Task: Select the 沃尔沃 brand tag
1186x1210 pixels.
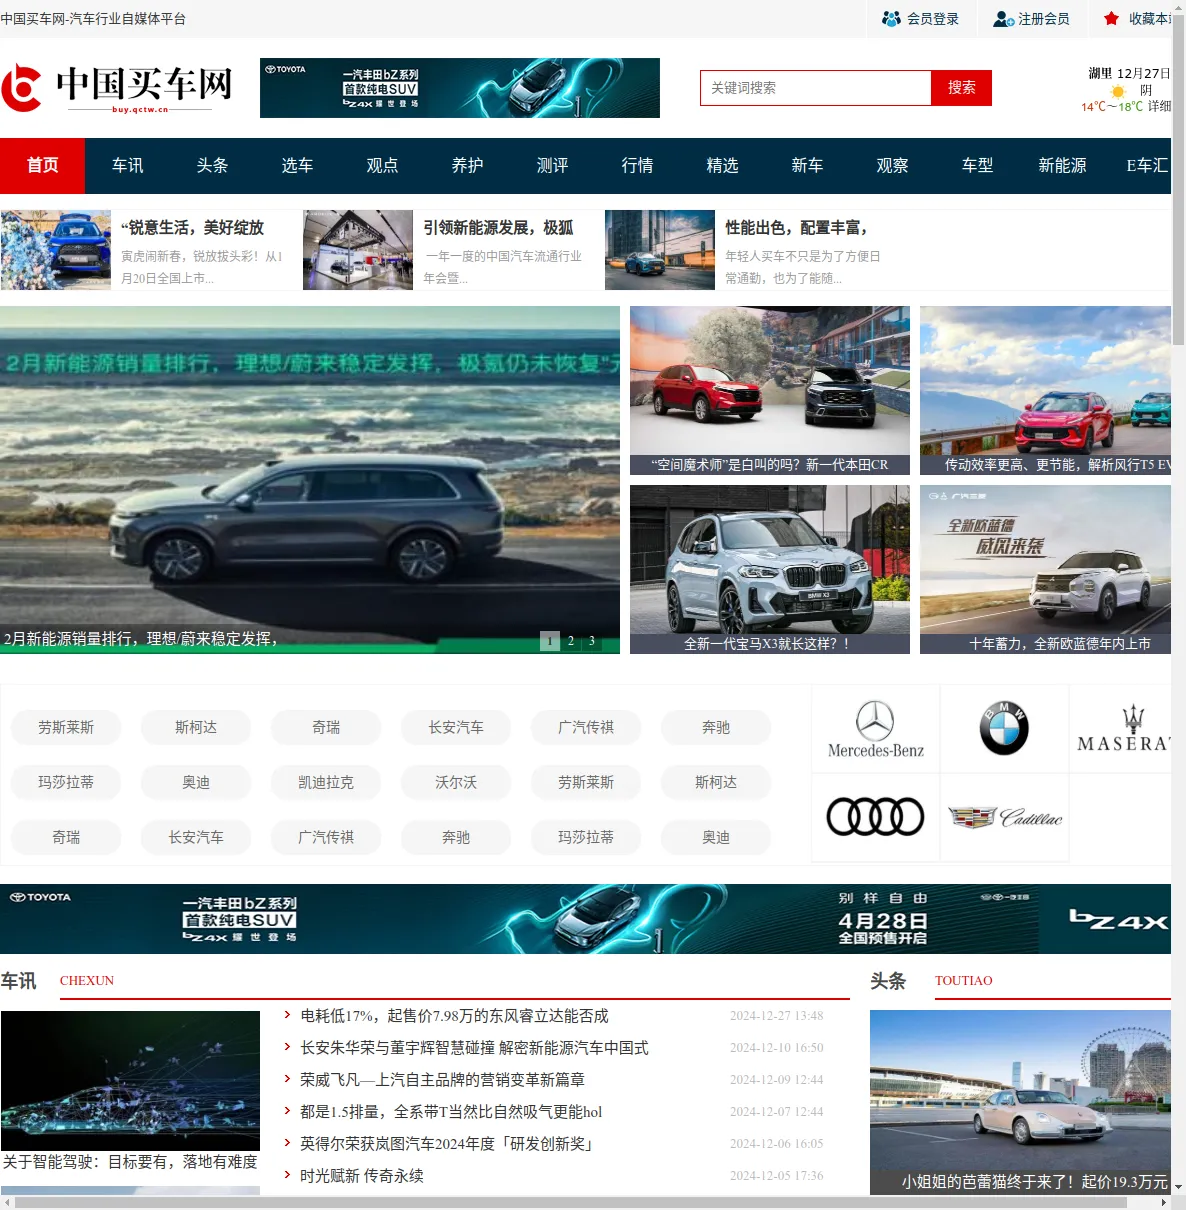Action: coord(456,782)
